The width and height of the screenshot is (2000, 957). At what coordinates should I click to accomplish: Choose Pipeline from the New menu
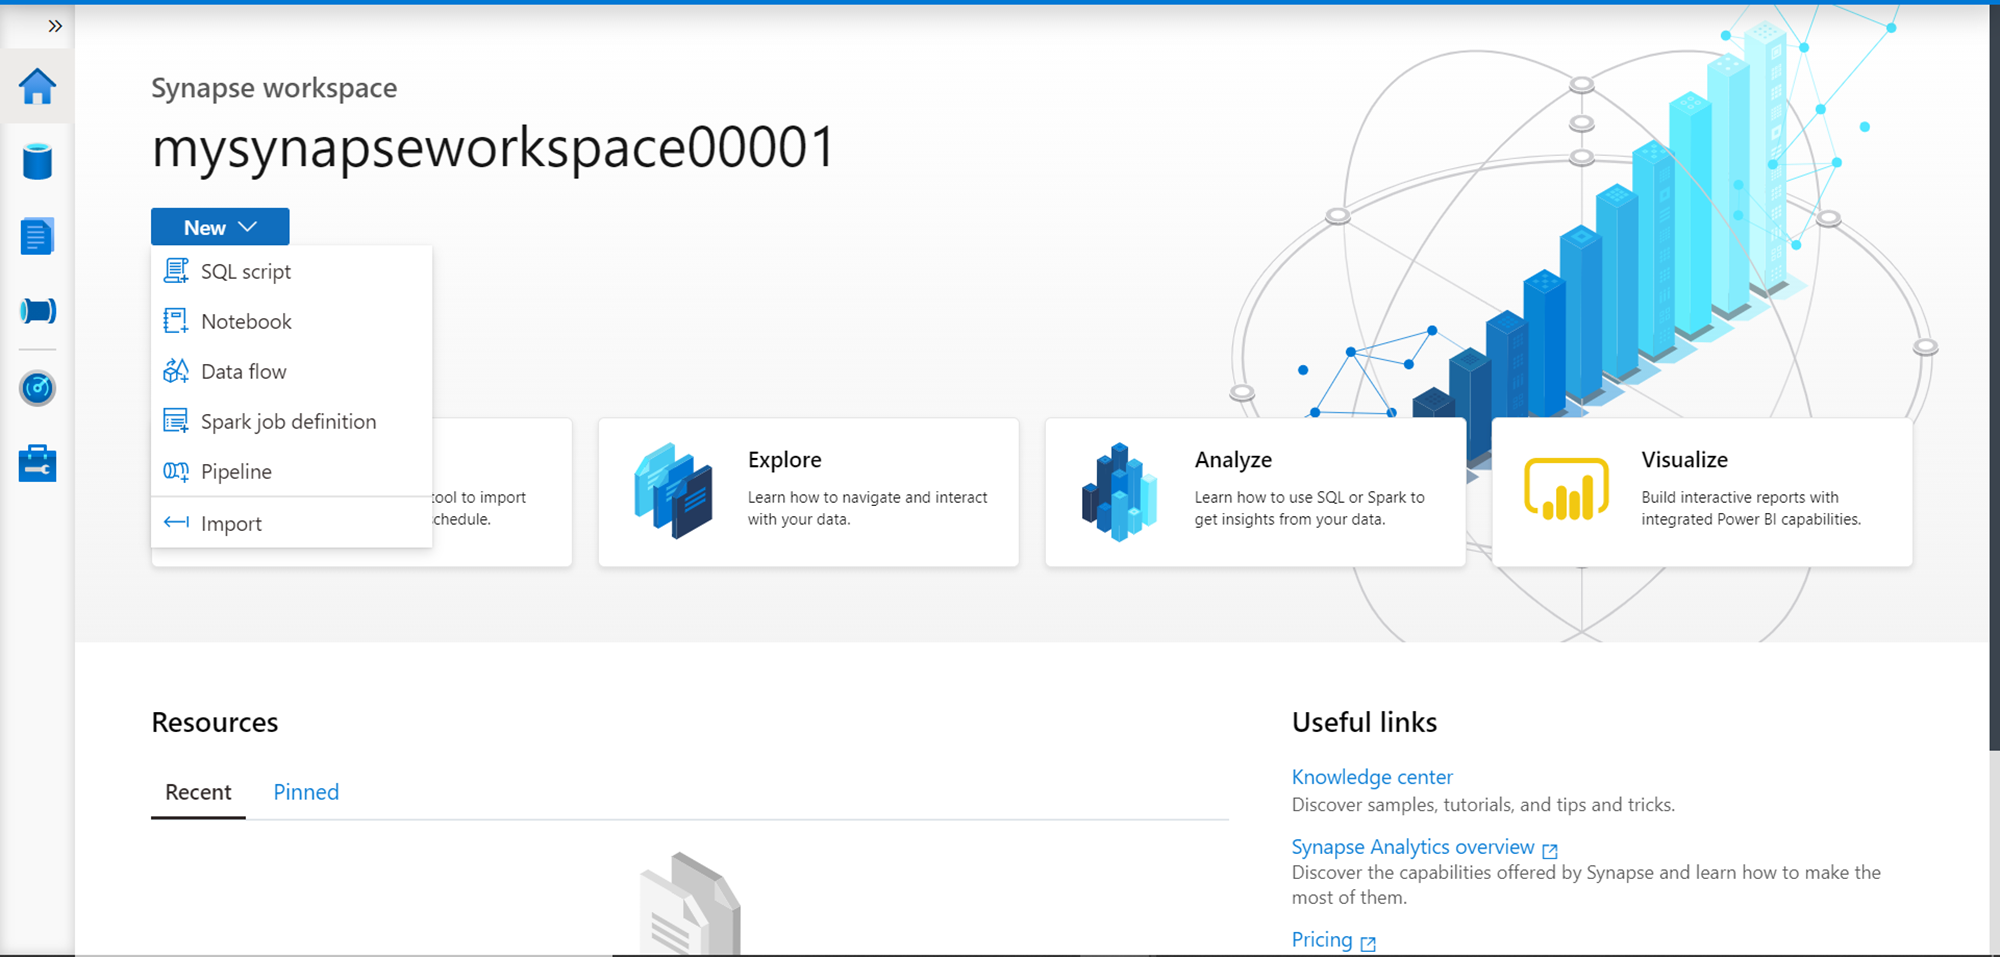[291, 471]
